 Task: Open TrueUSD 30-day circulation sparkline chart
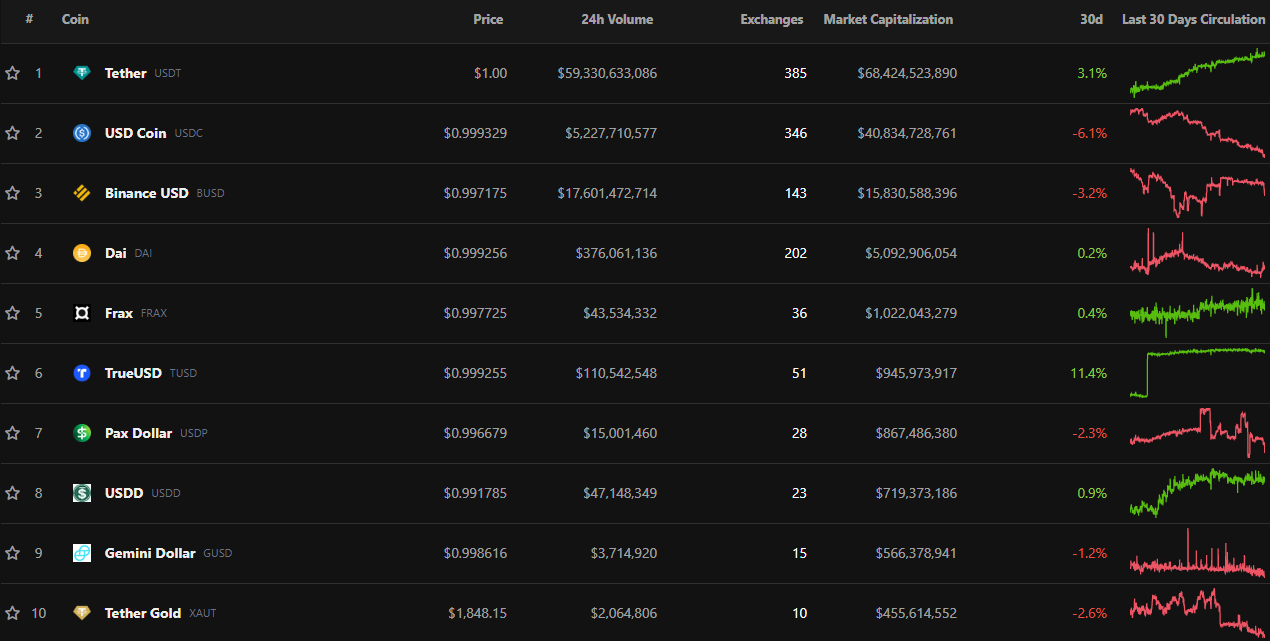tap(1197, 372)
